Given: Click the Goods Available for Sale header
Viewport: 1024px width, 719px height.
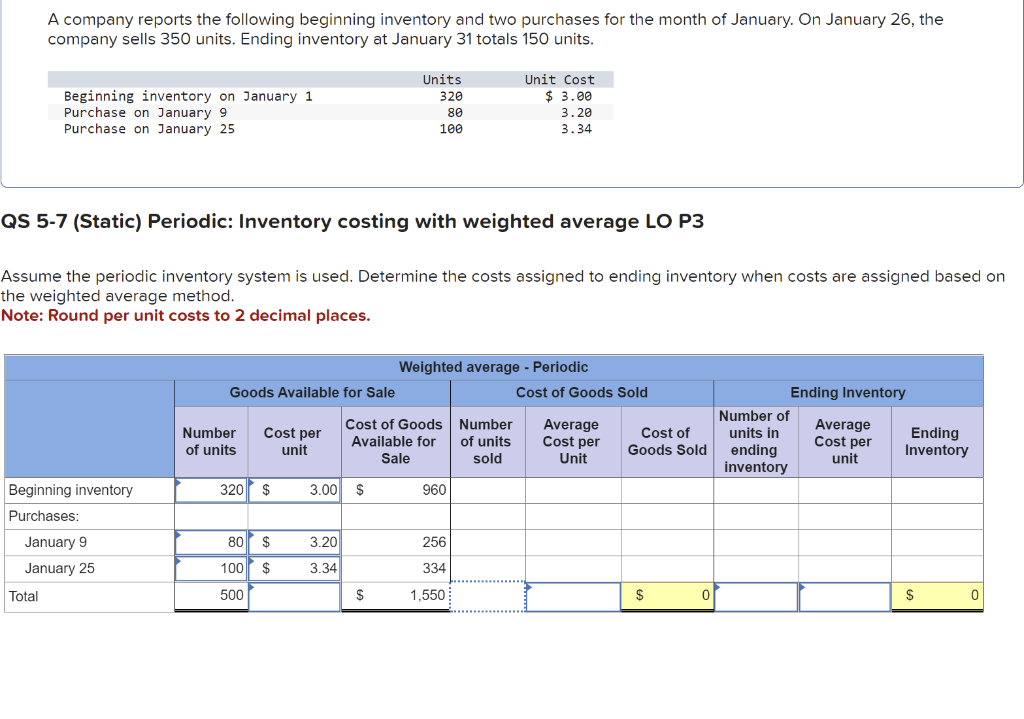Looking at the screenshot, I should 312,392.
